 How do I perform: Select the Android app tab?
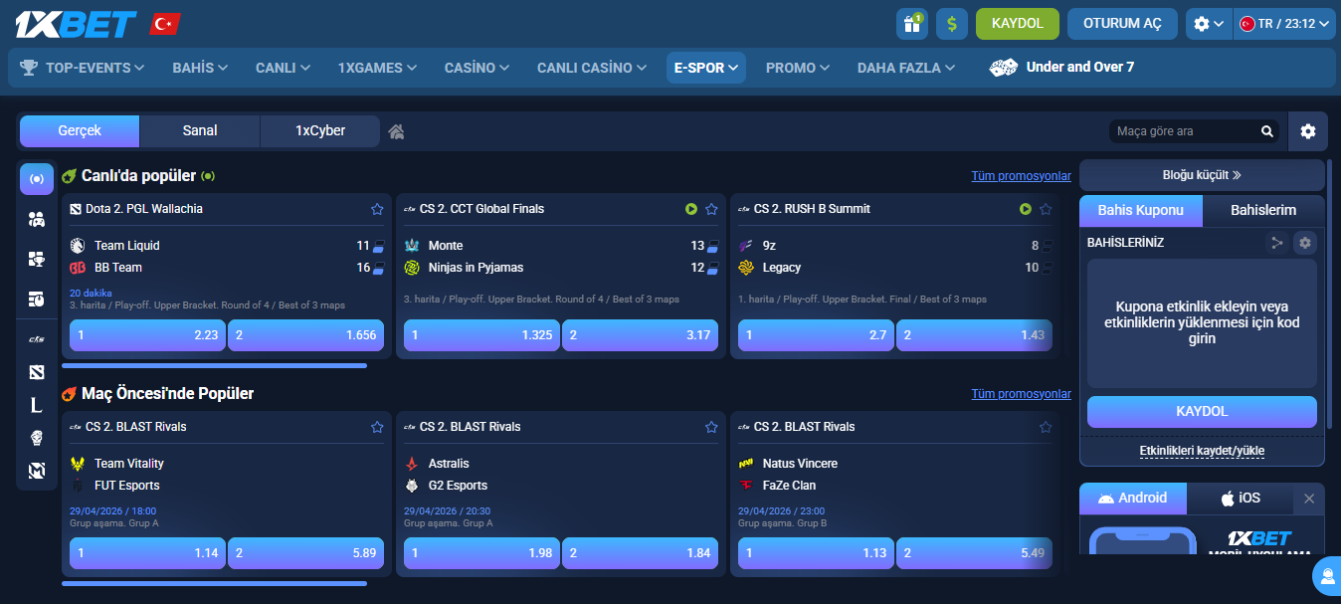[x=1133, y=498]
